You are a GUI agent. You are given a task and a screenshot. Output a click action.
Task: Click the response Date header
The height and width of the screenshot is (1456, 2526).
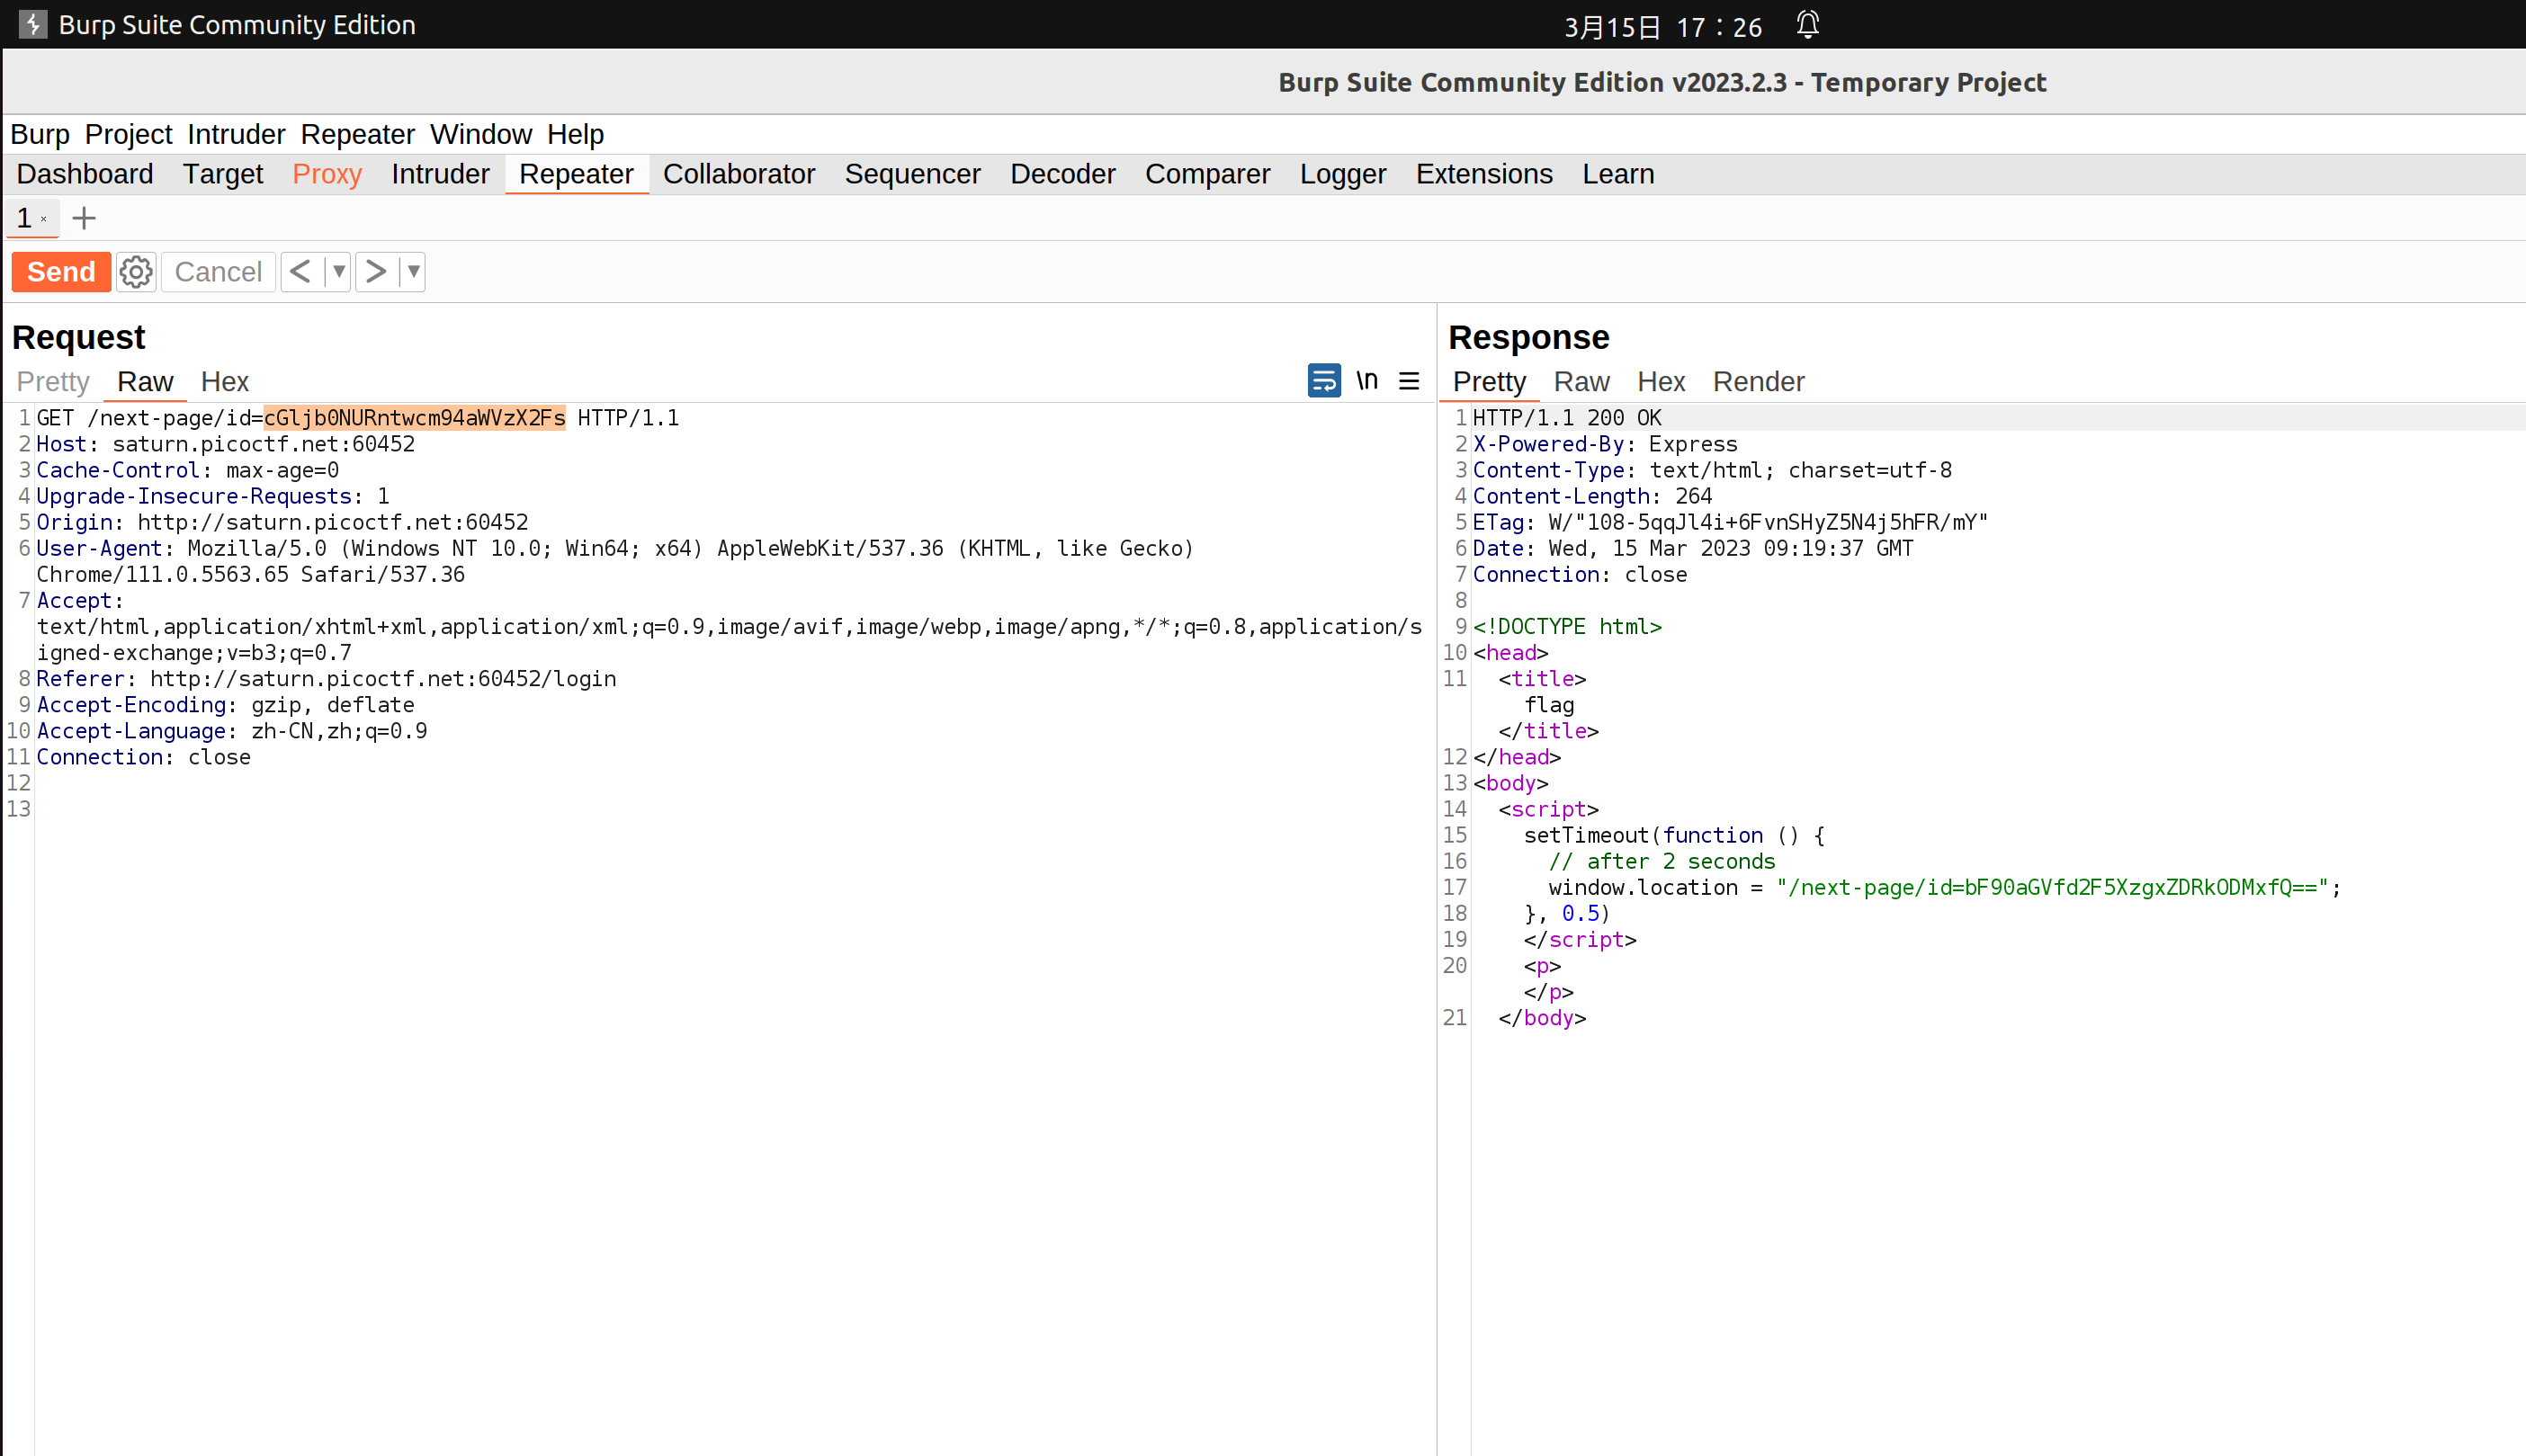[1693, 548]
